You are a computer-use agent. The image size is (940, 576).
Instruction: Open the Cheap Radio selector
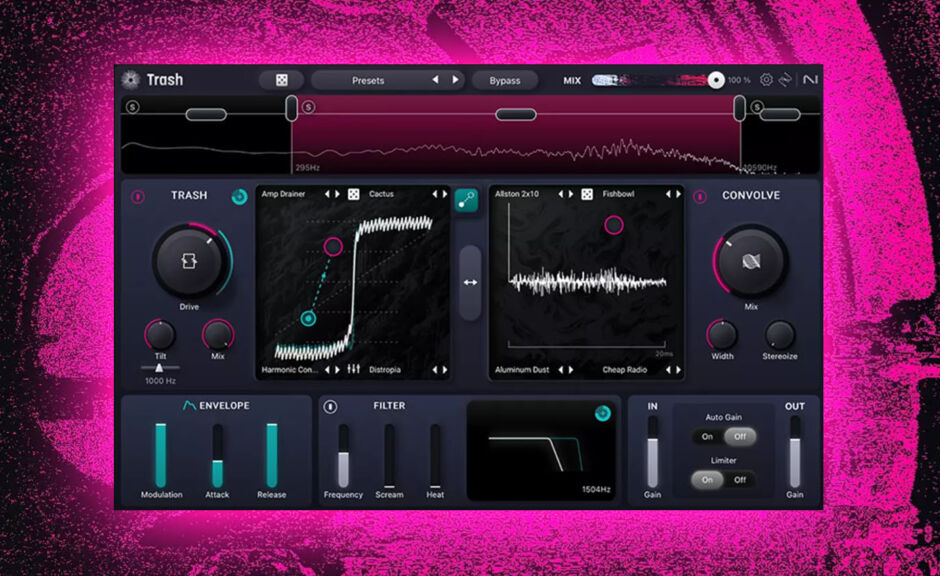[625, 370]
